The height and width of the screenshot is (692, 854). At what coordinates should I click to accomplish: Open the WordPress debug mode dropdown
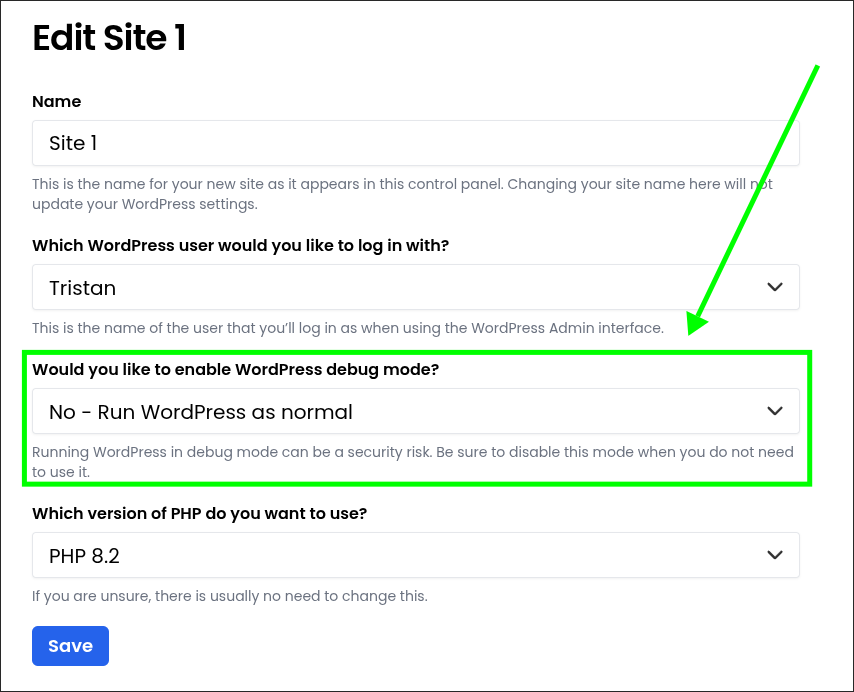tap(416, 411)
